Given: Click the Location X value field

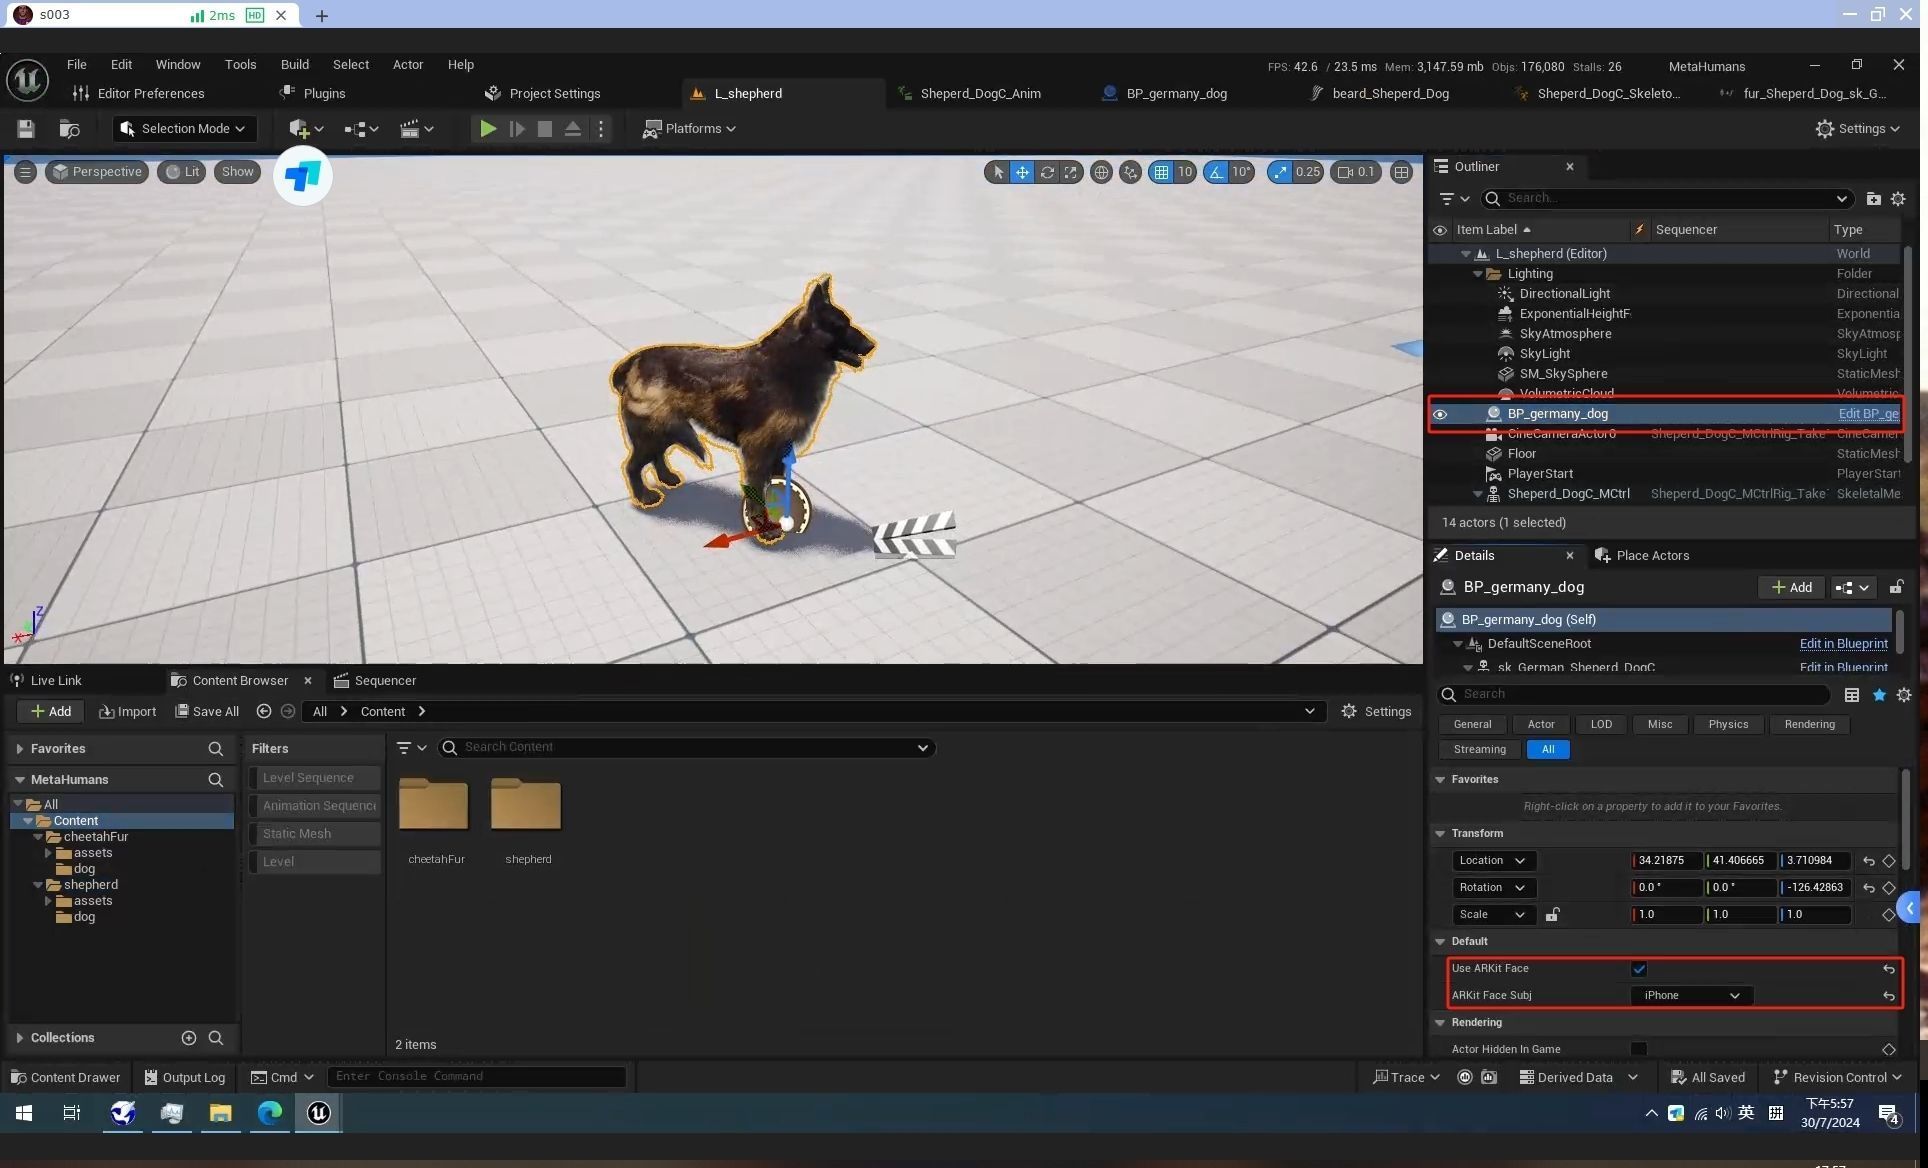Looking at the screenshot, I should [x=1666, y=861].
